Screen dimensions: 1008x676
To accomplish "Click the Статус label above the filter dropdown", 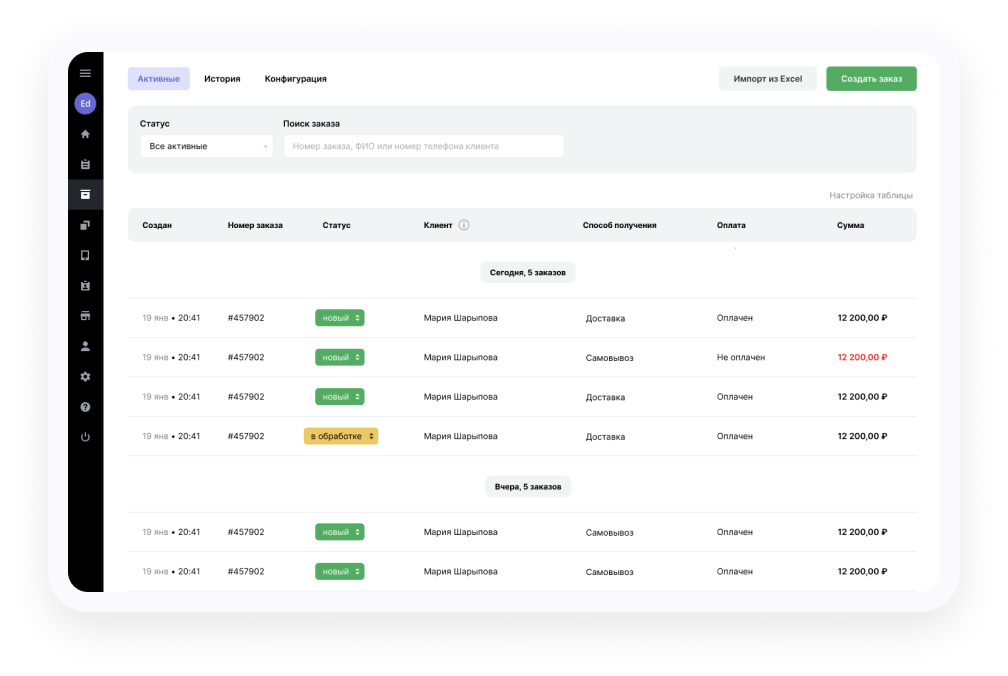I will point(154,123).
